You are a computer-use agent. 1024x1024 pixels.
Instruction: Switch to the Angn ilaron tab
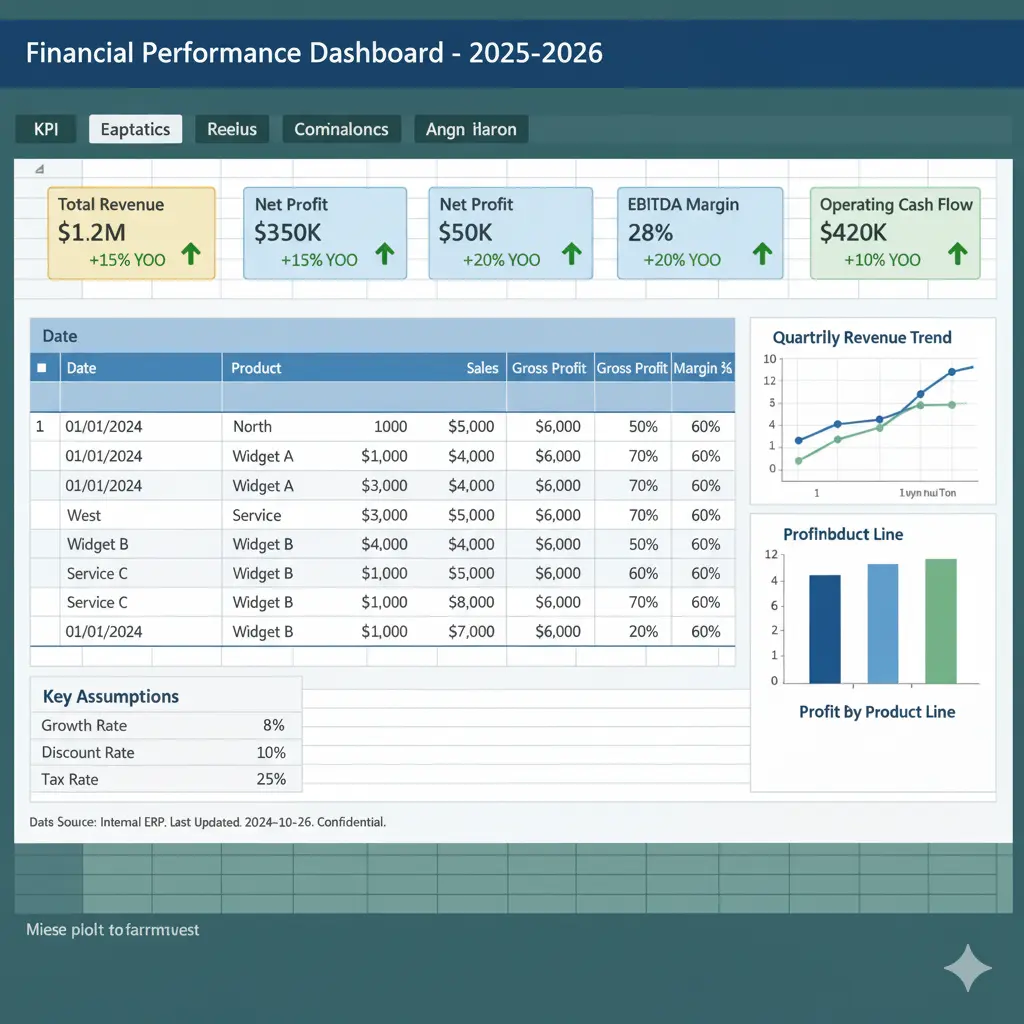(470, 128)
